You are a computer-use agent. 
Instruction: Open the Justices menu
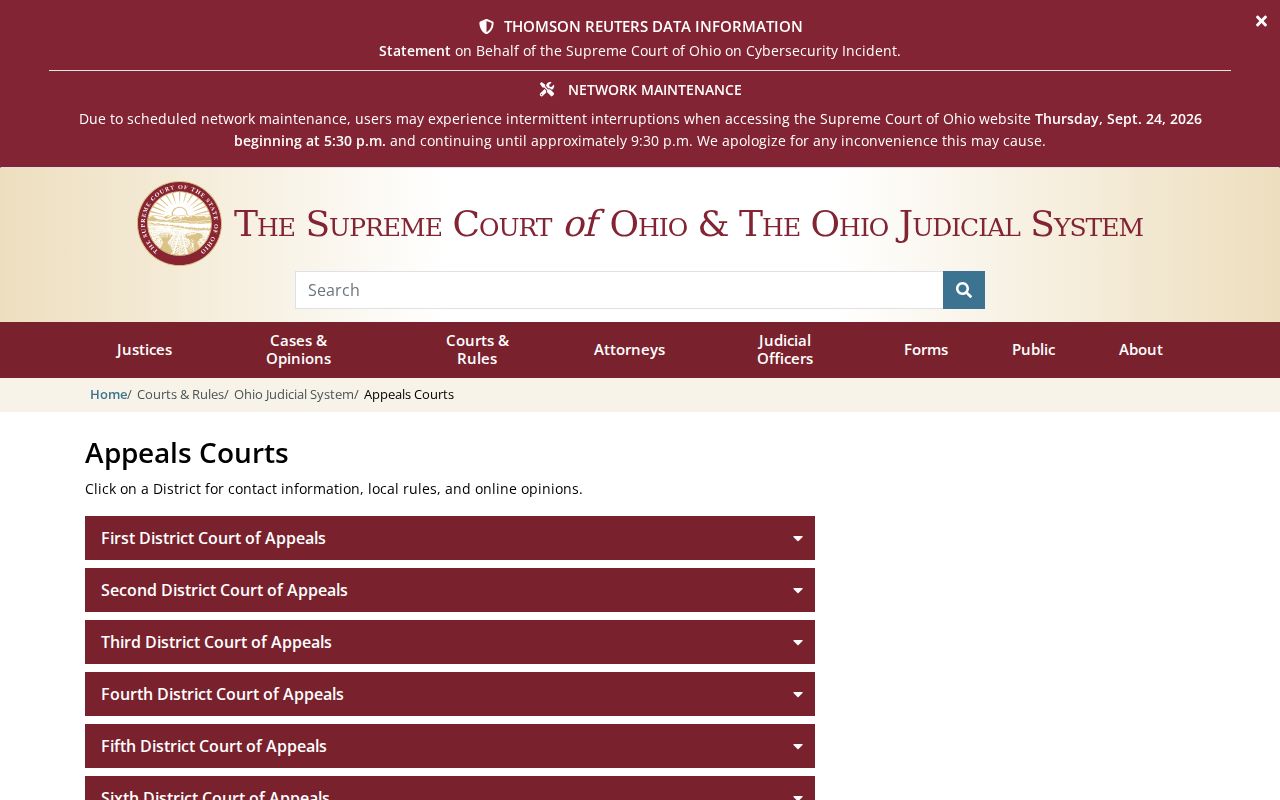pyautogui.click(x=144, y=350)
